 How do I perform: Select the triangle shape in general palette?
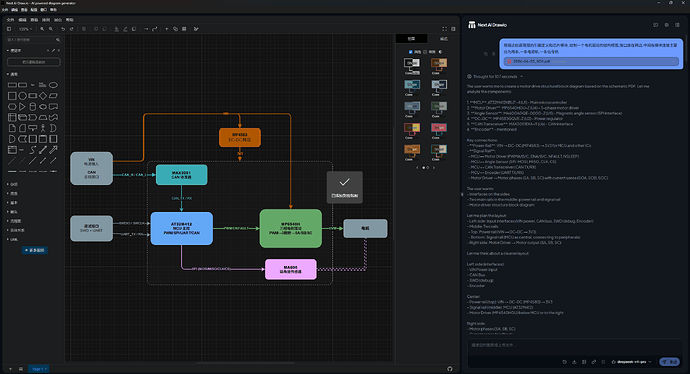pyautogui.click(x=22, y=106)
